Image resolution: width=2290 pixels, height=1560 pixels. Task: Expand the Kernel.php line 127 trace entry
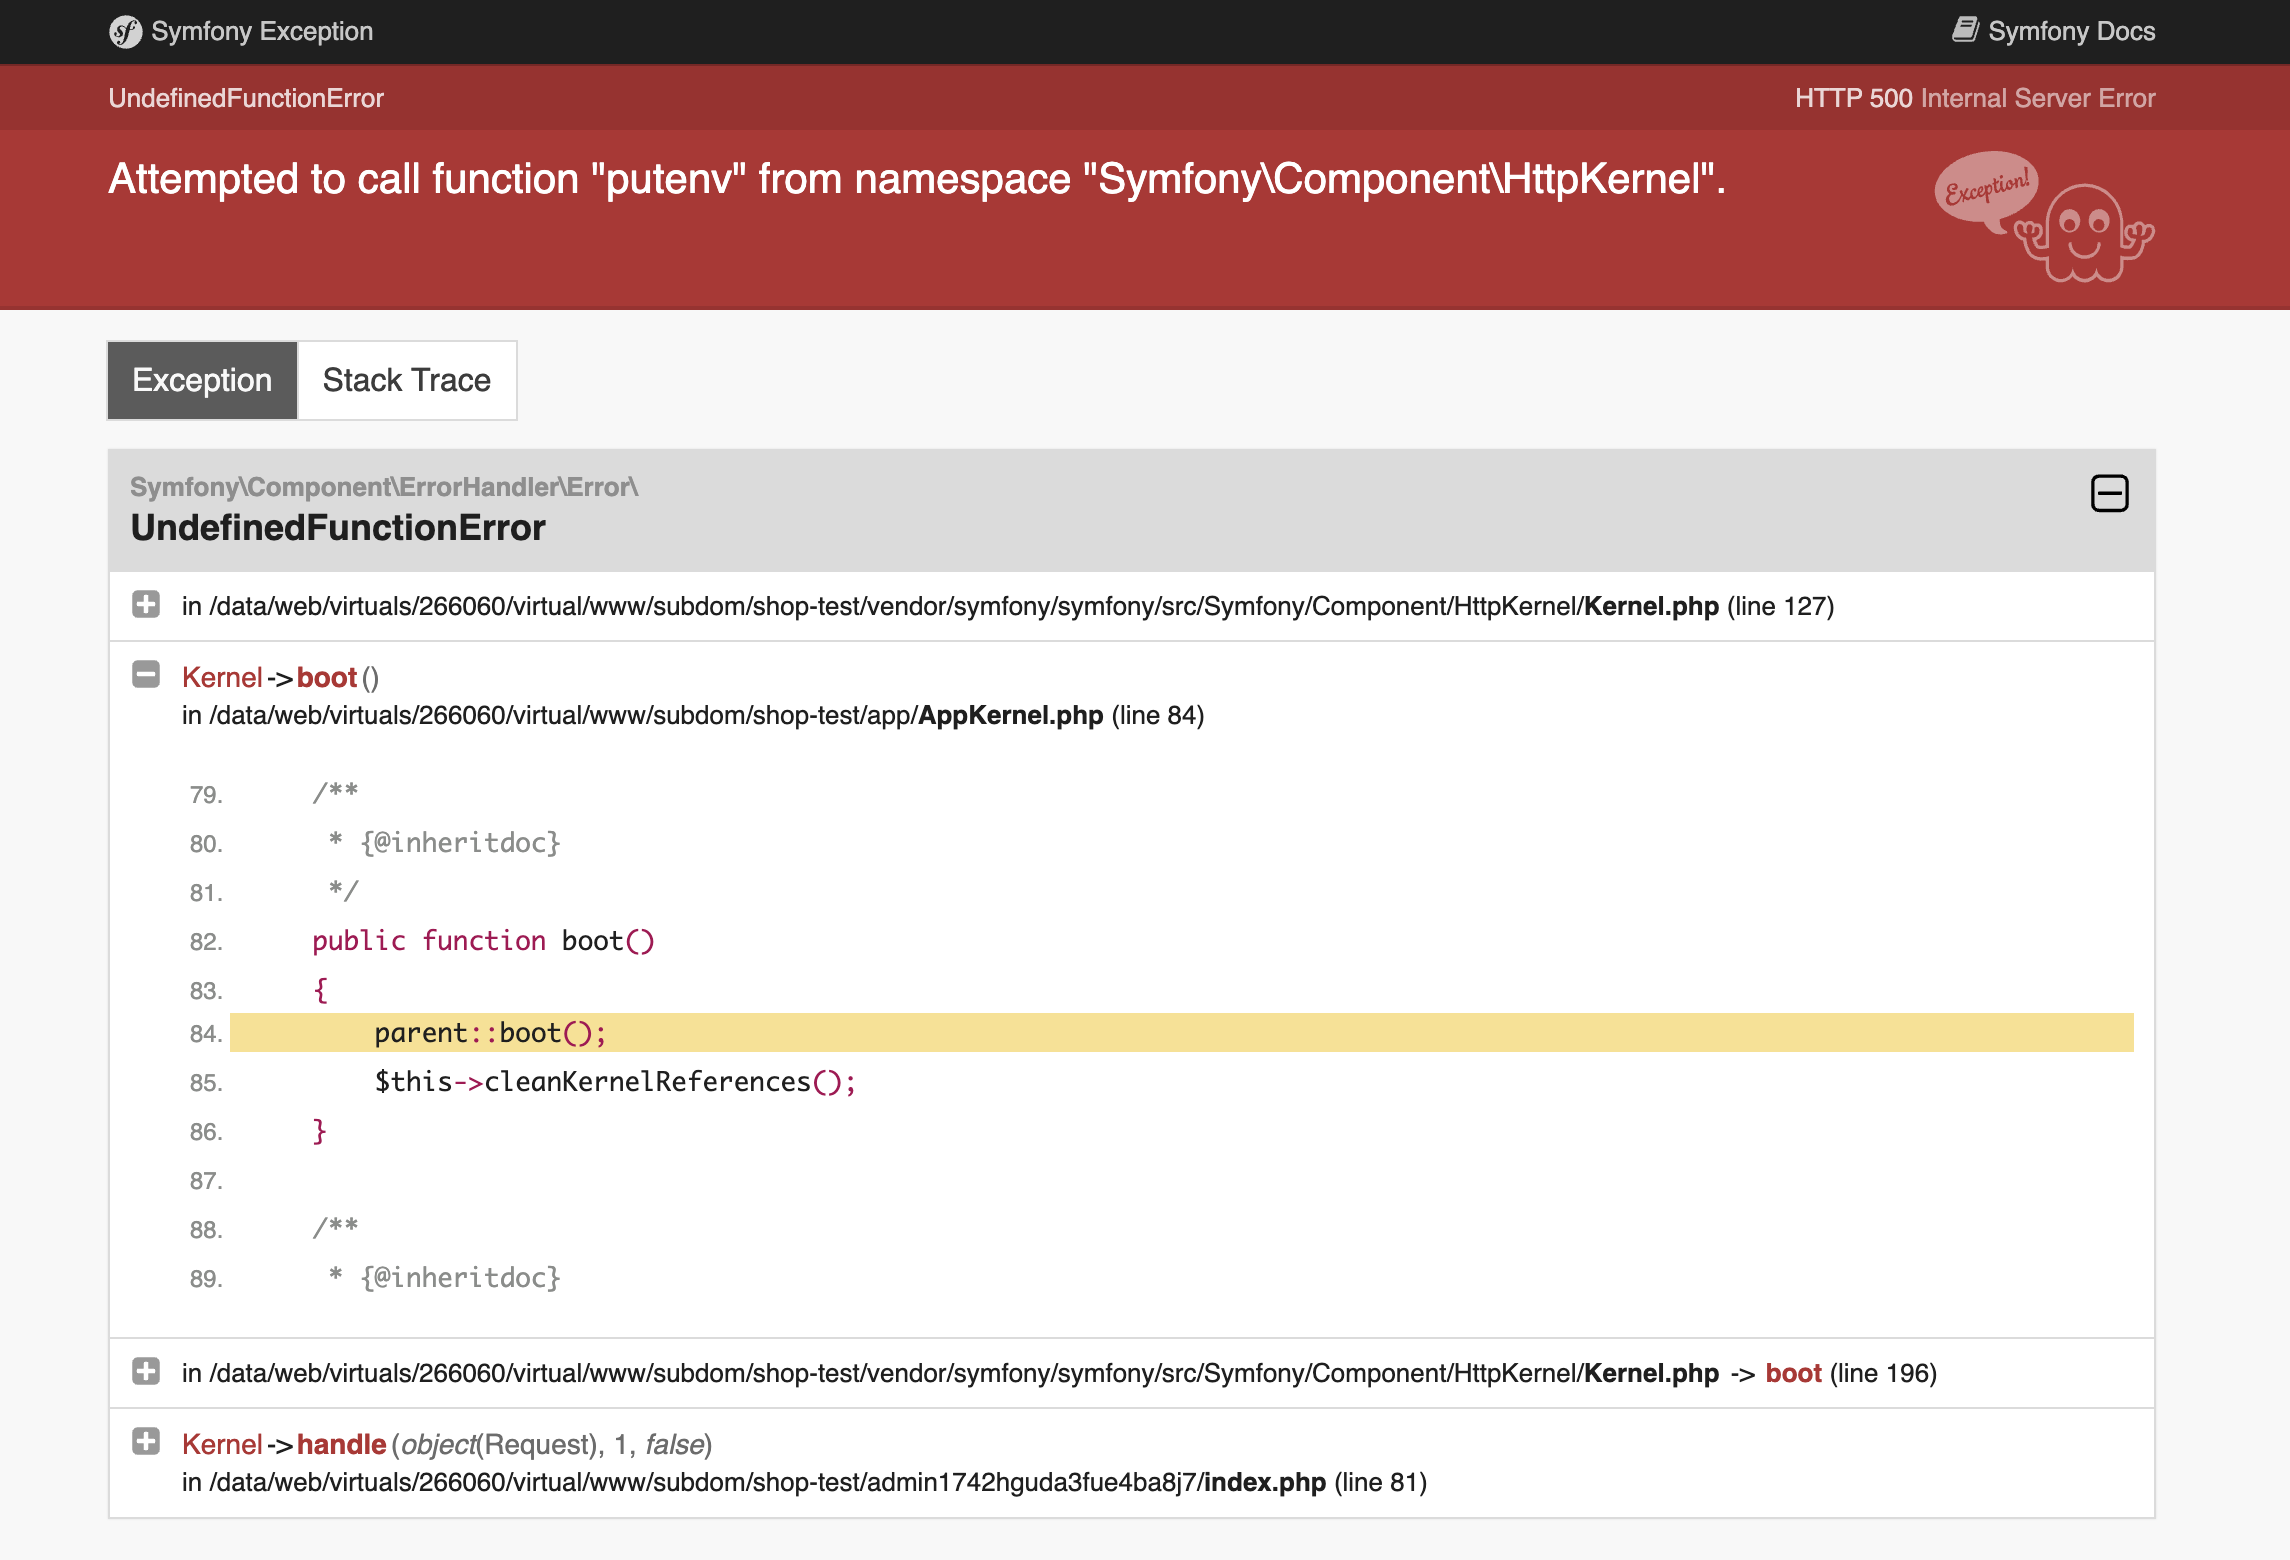(x=146, y=604)
